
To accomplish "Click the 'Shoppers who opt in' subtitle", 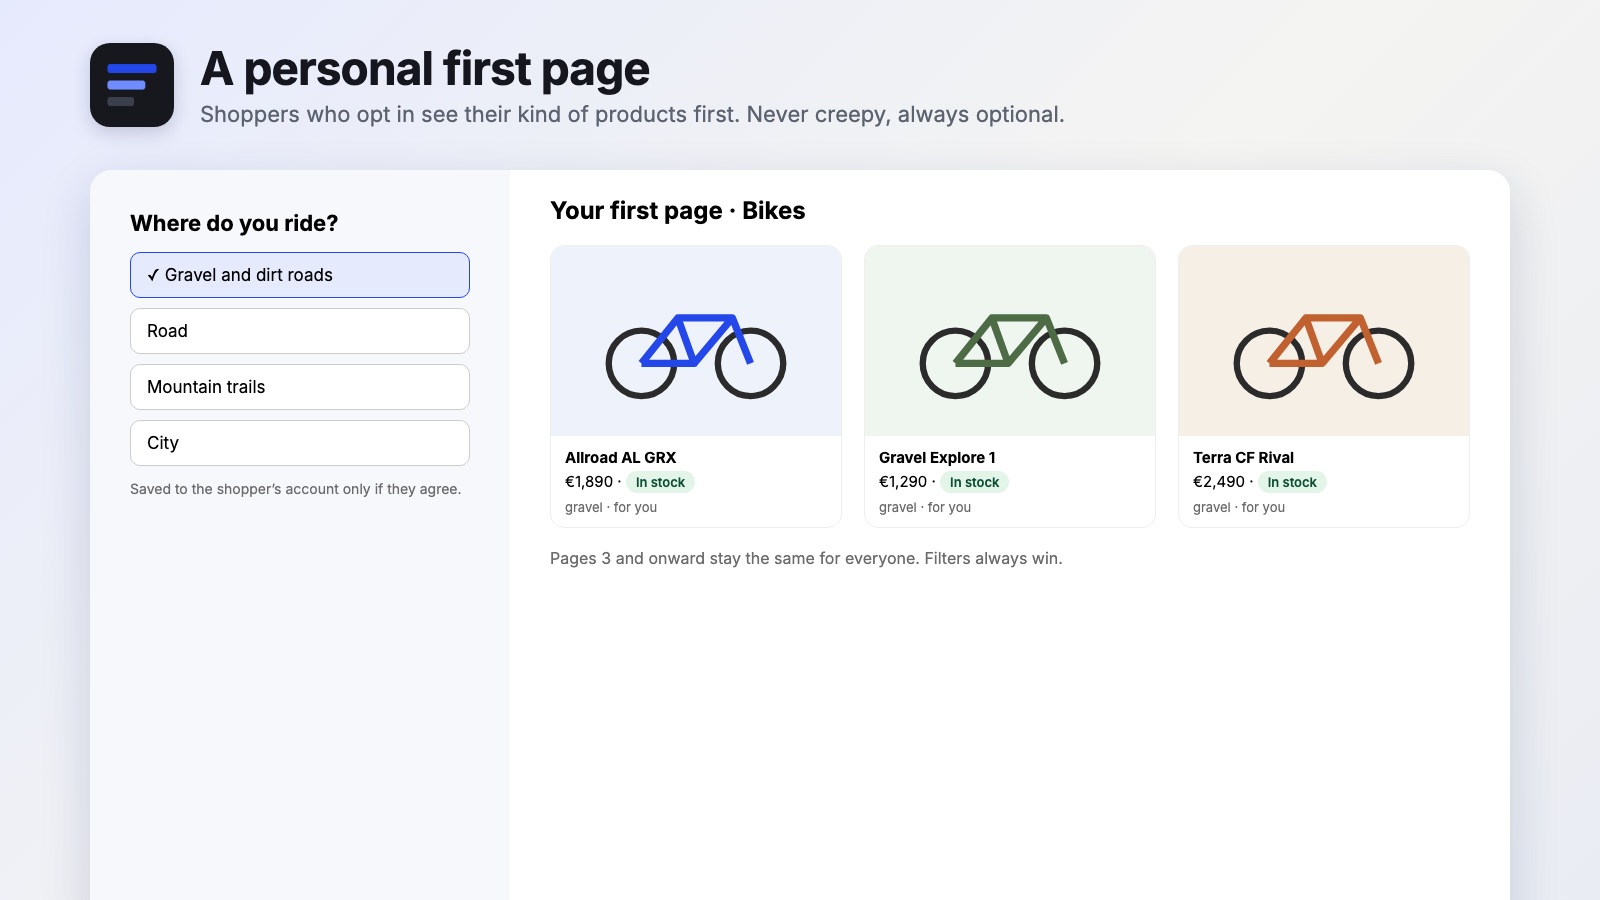I will coord(632,114).
